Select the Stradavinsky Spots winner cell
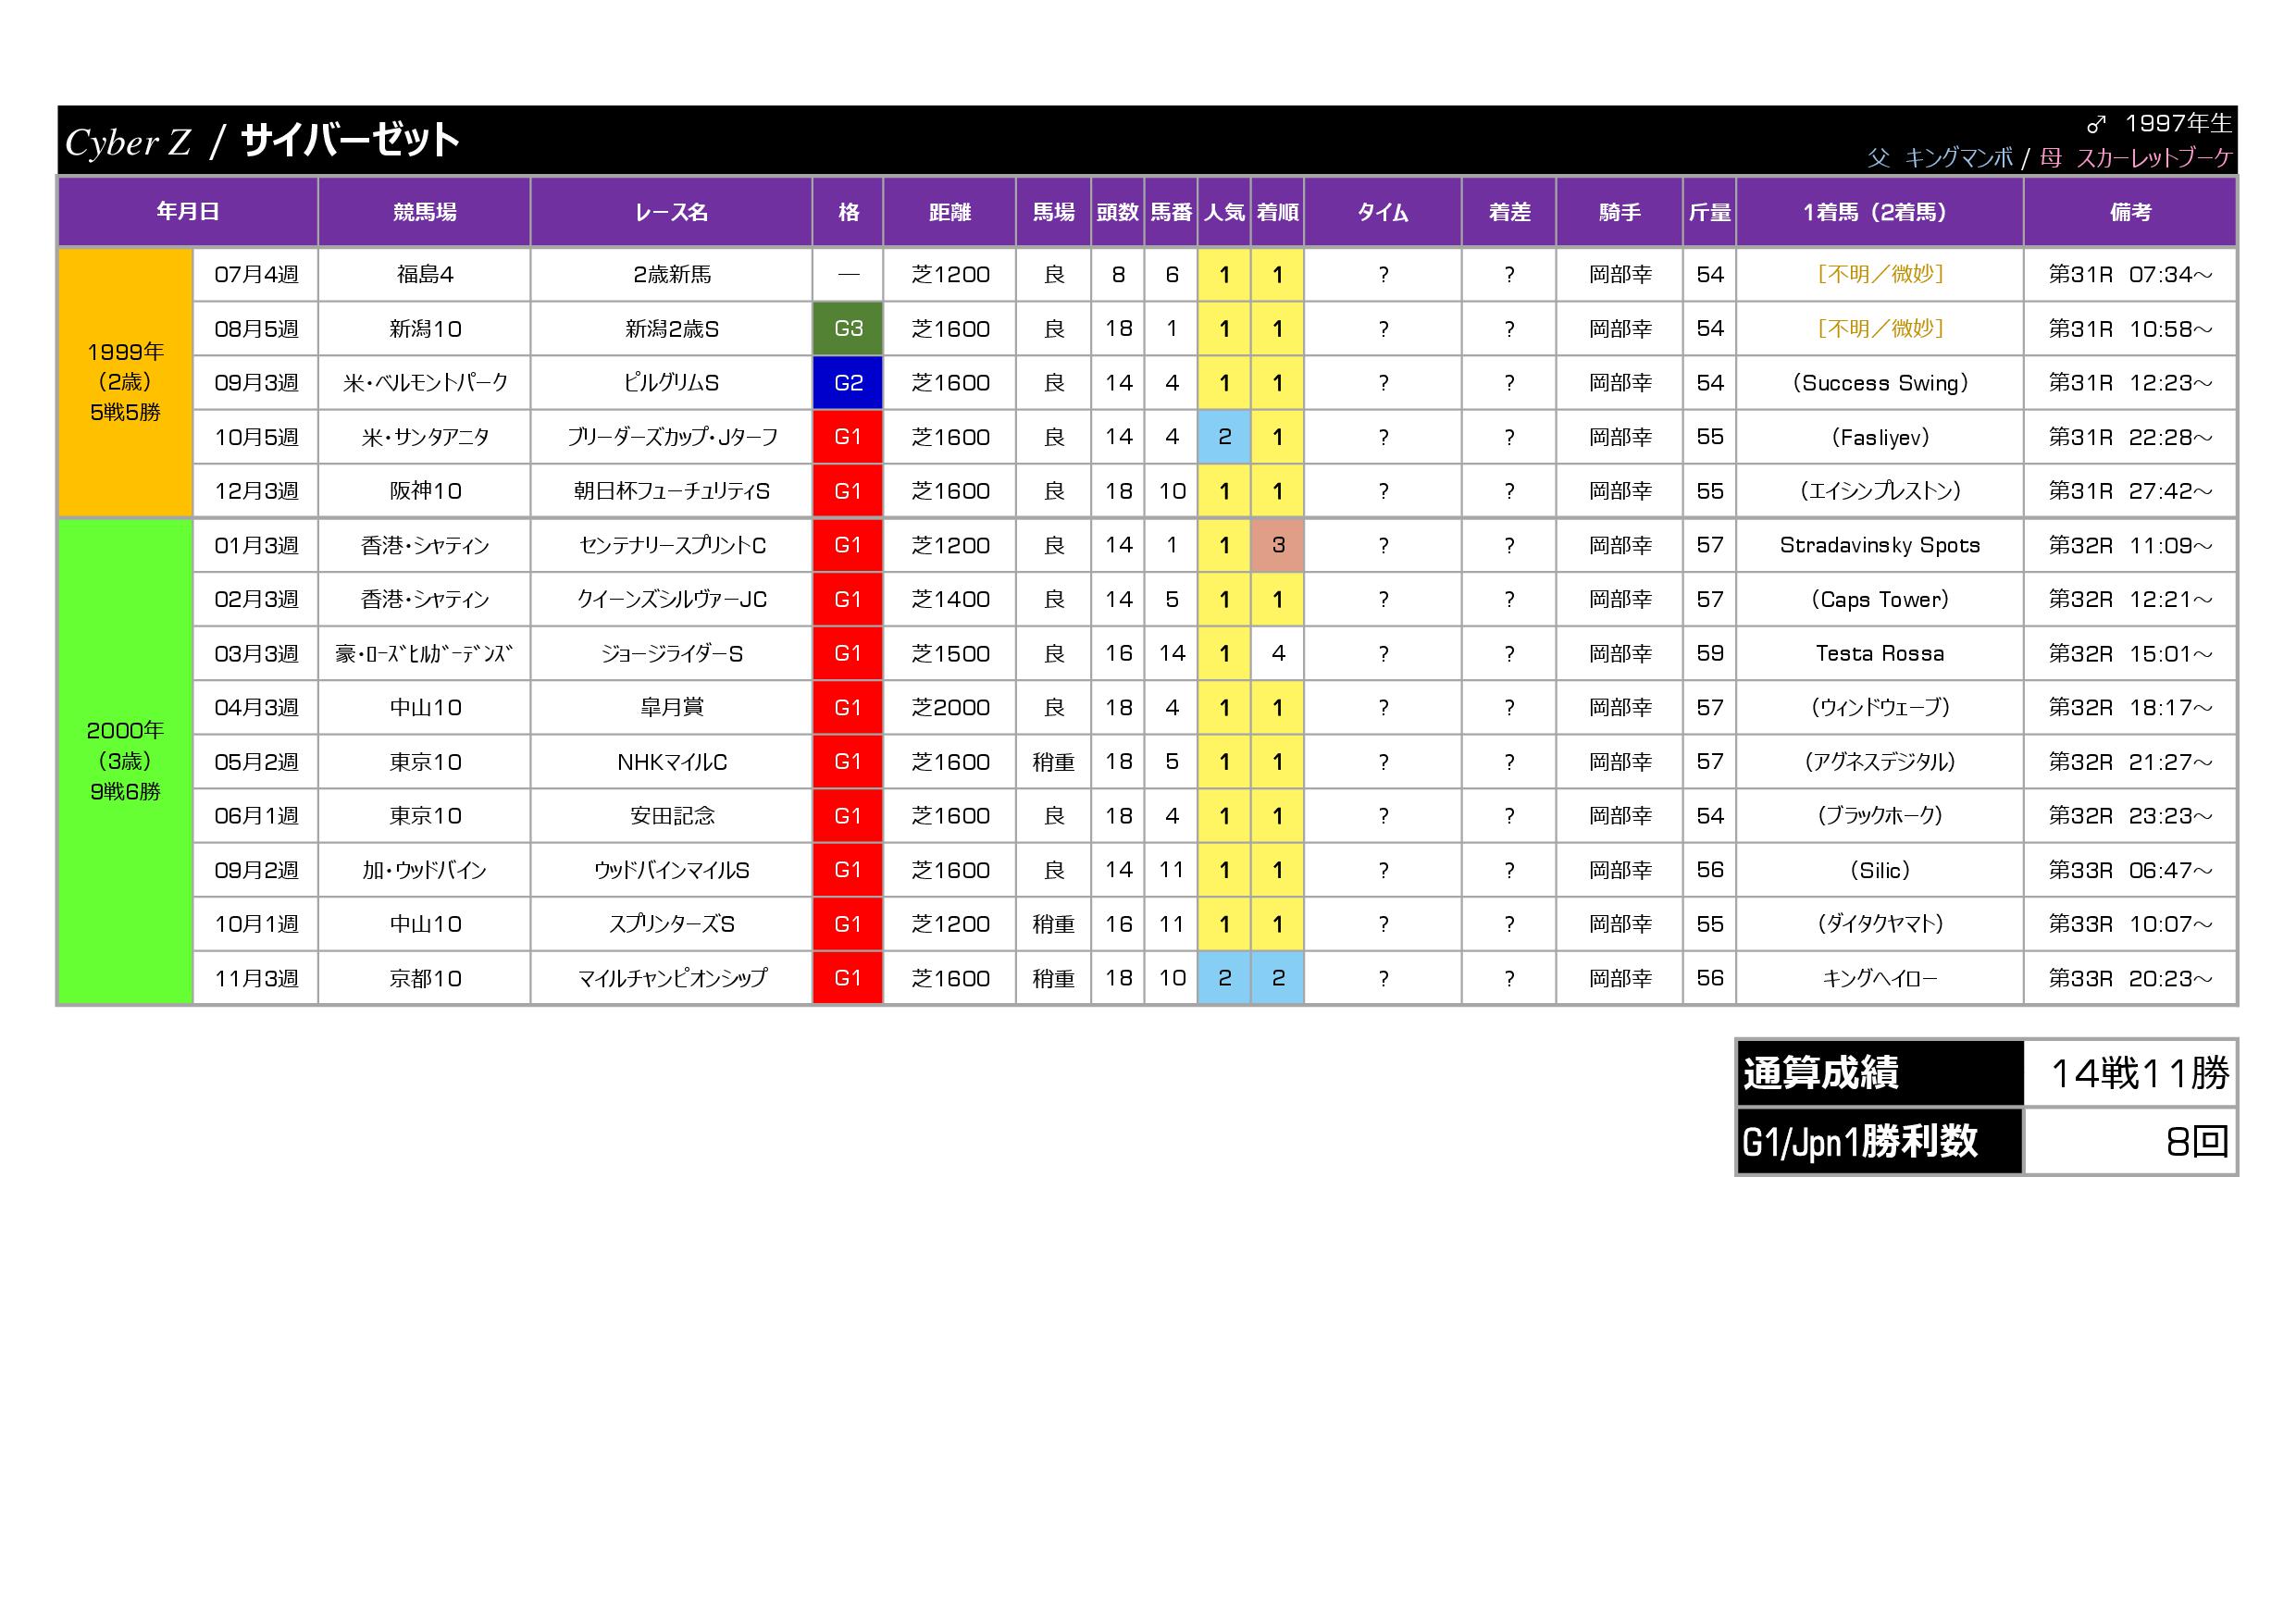Viewport: 2296px width, 1623px height. click(1879, 545)
